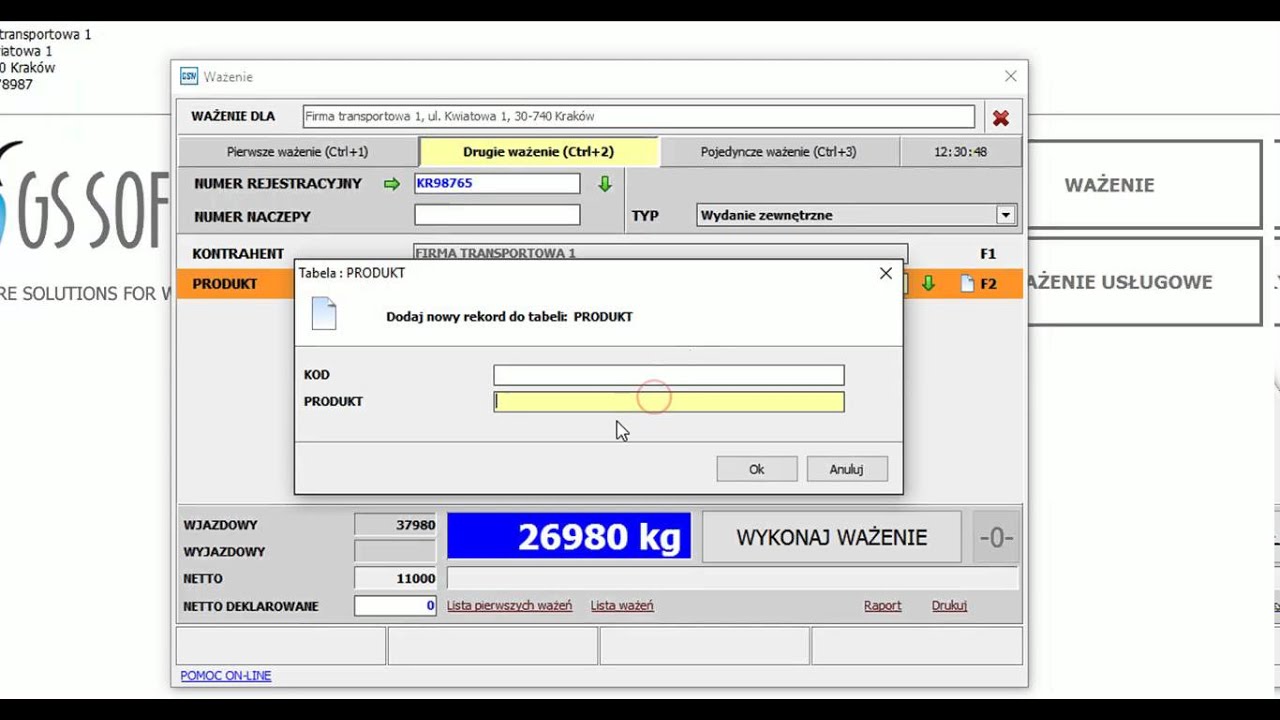This screenshot has width=1280, height=720.
Task: Close the Tabela : PRODUKT dialog
Action: [885, 273]
